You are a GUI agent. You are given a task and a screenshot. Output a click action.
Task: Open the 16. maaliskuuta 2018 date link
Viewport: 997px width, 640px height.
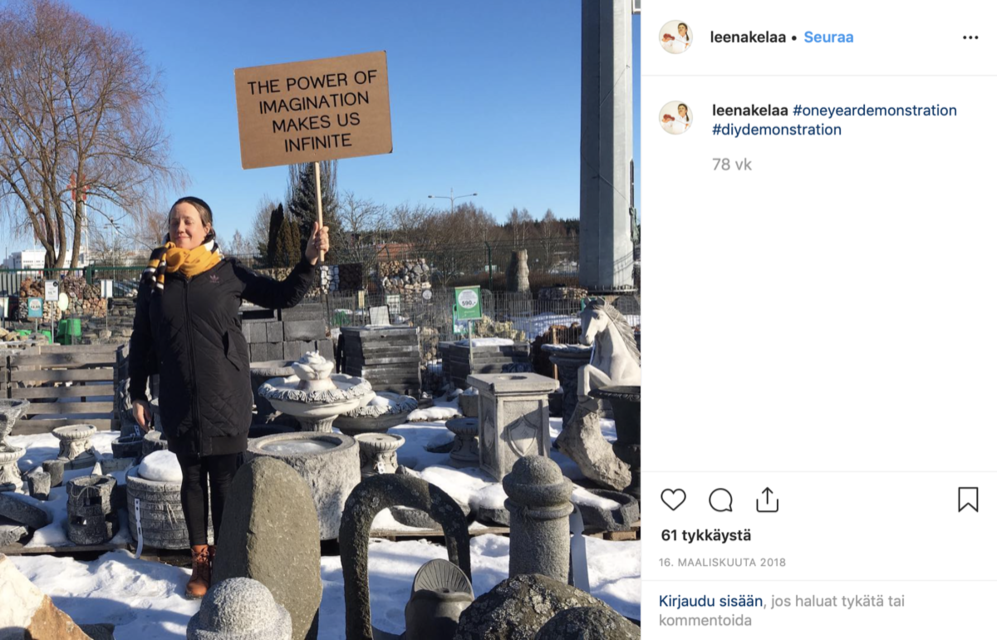[722, 562]
